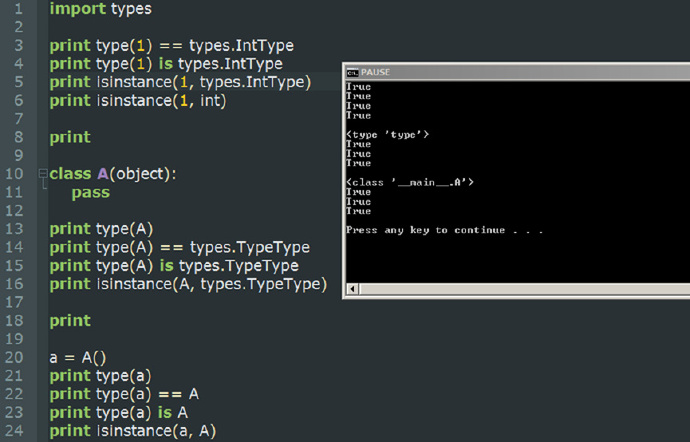The width and height of the screenshot is (690, 442).
Task: Click line number 24 in the gutter
Action: point(14,431)
